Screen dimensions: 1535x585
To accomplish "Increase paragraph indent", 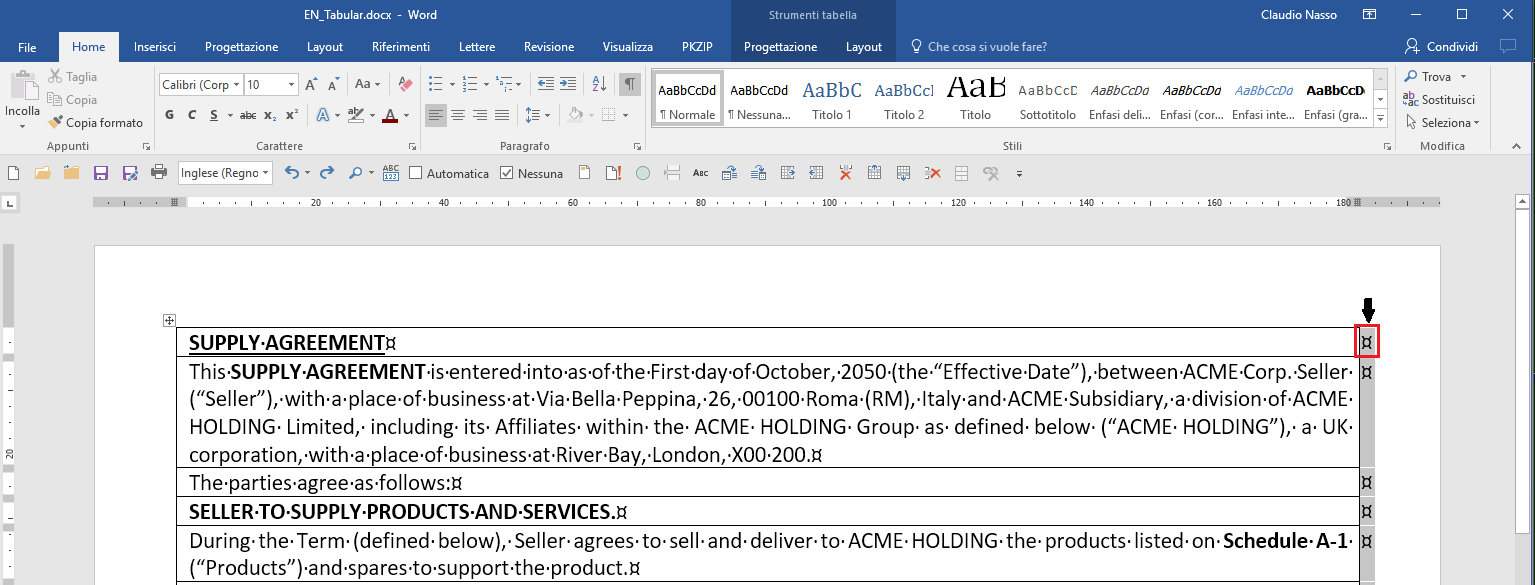I will coord(567,84).
